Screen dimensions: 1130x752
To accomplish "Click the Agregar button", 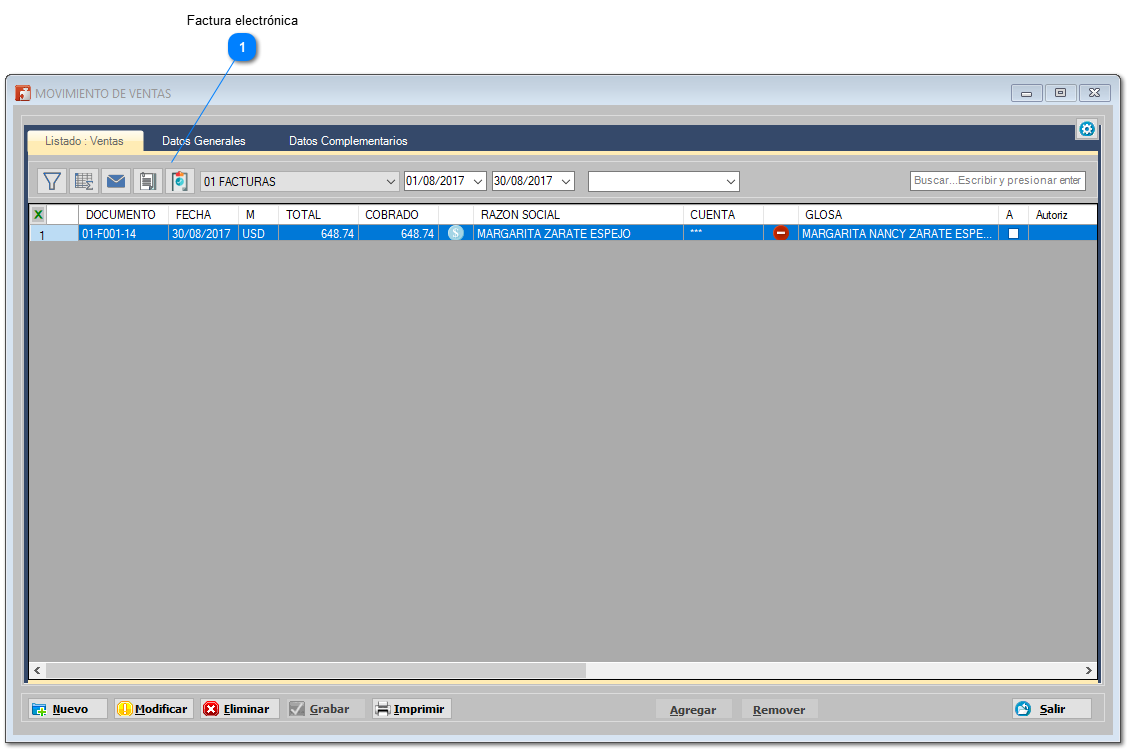I will (693, 709).
